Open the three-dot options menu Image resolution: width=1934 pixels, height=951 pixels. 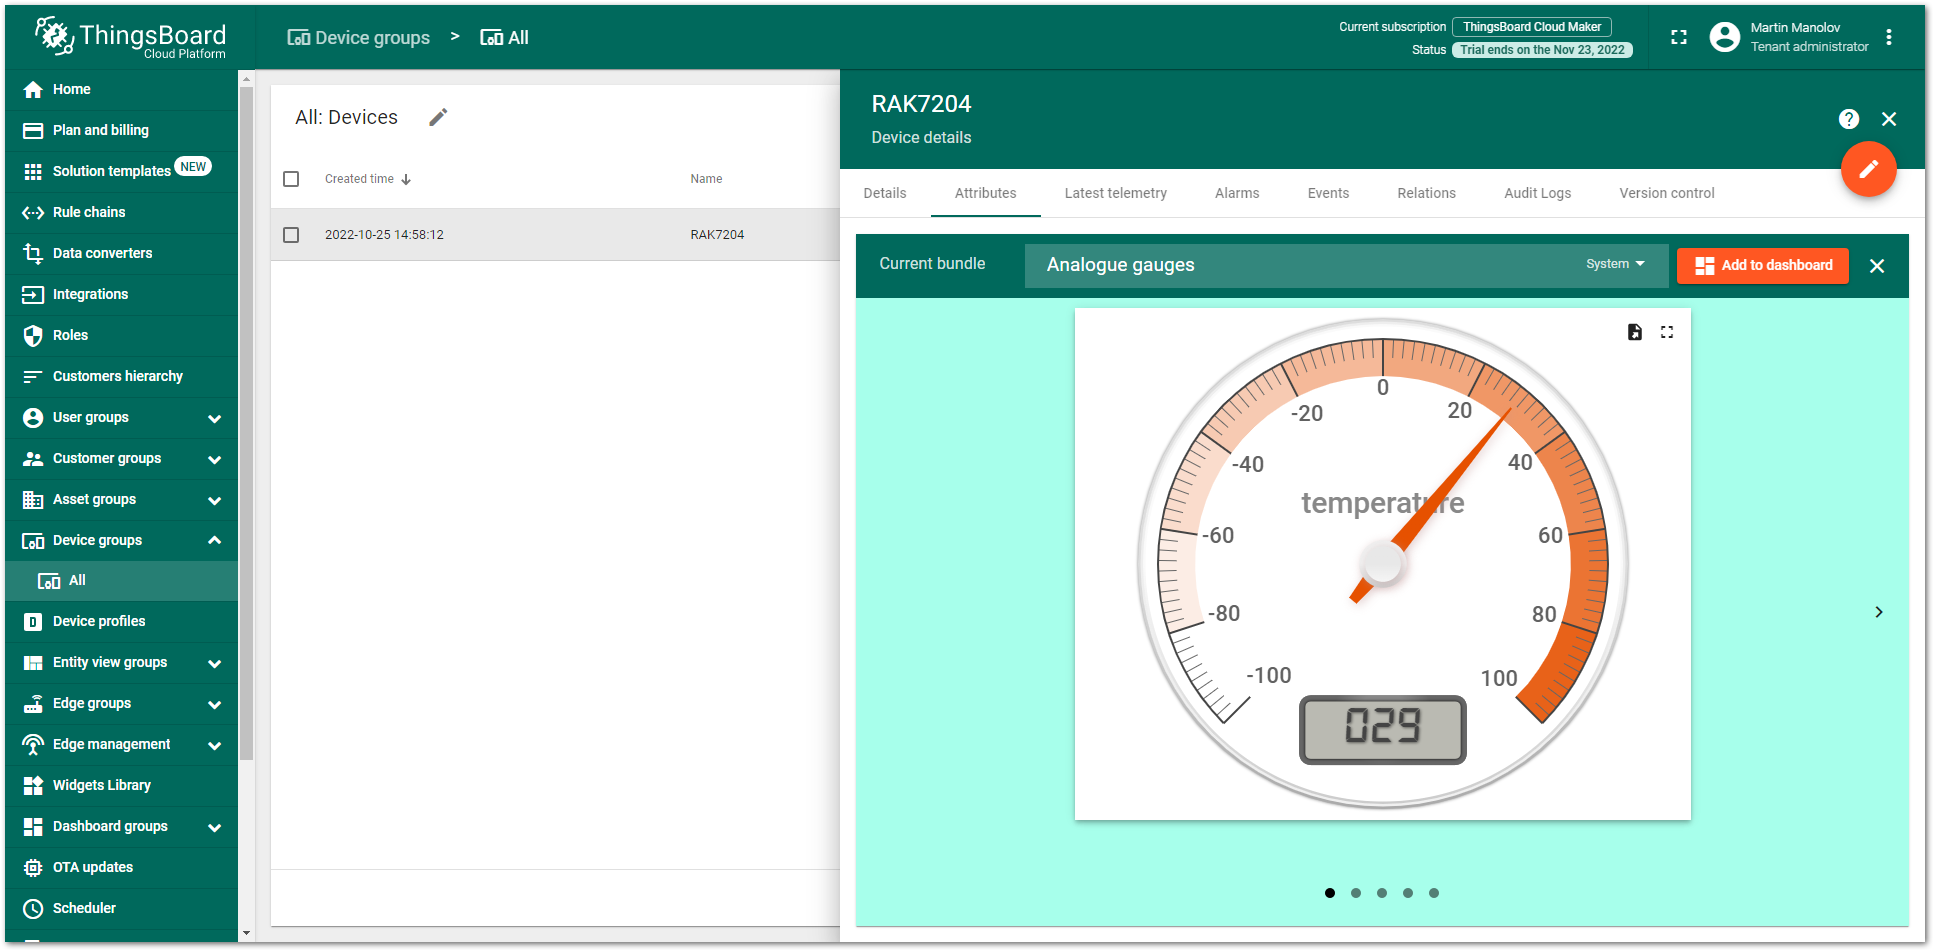[1889, 37]
